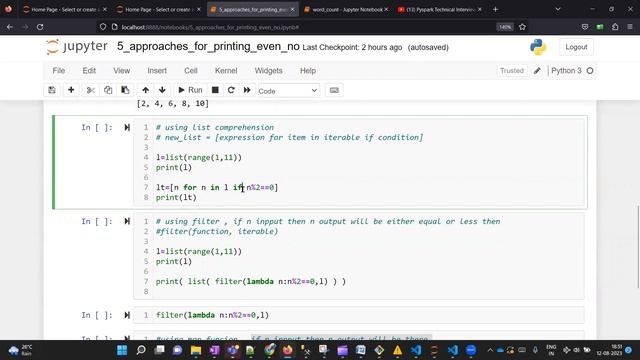
Task: Close the word_count tab
Action: 386,9
